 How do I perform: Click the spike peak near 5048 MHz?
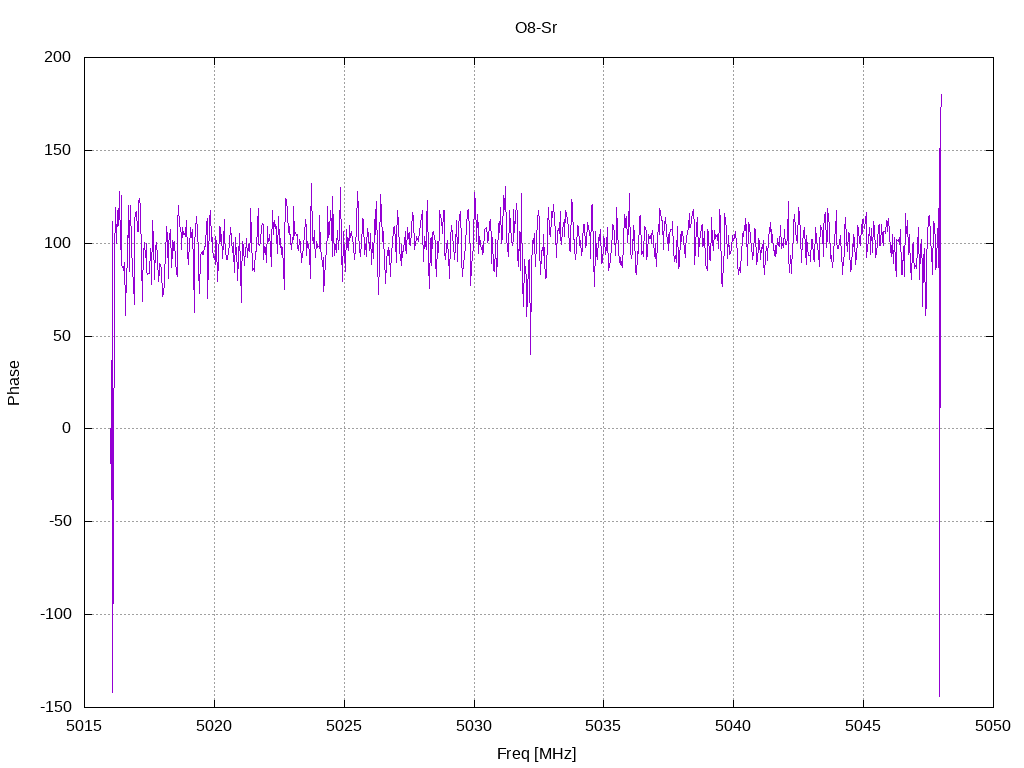(x=941, y=95)
